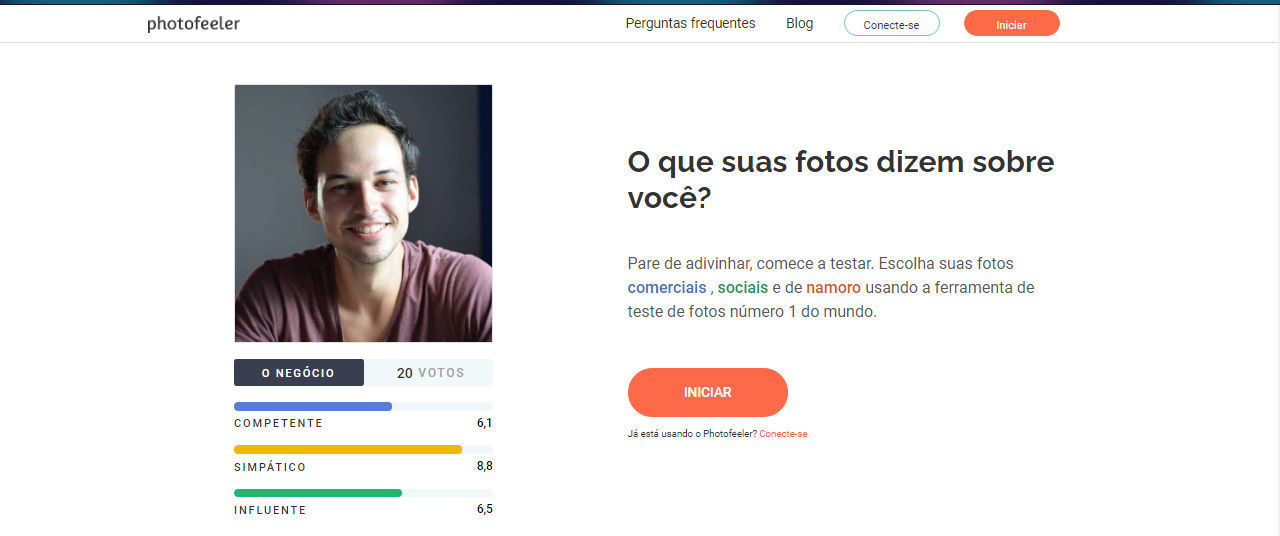Click the 6,5 Influente score
The image size is (1280, 536).
coord(484,509)
